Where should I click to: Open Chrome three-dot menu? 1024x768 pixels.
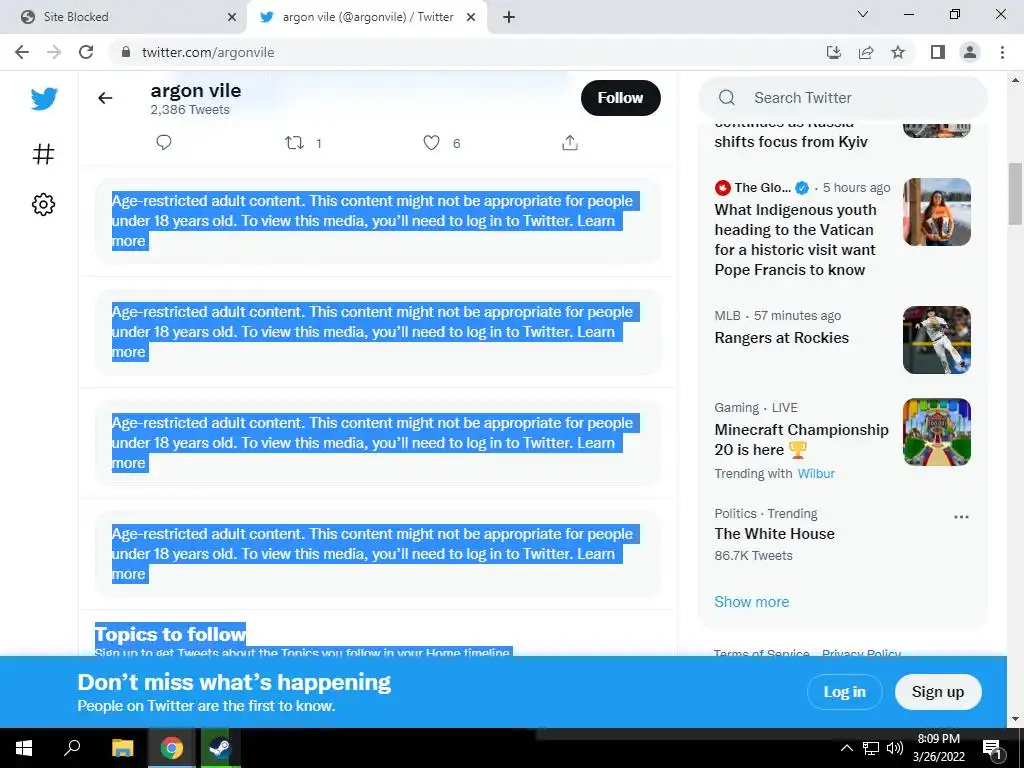tap(1002, 52)
